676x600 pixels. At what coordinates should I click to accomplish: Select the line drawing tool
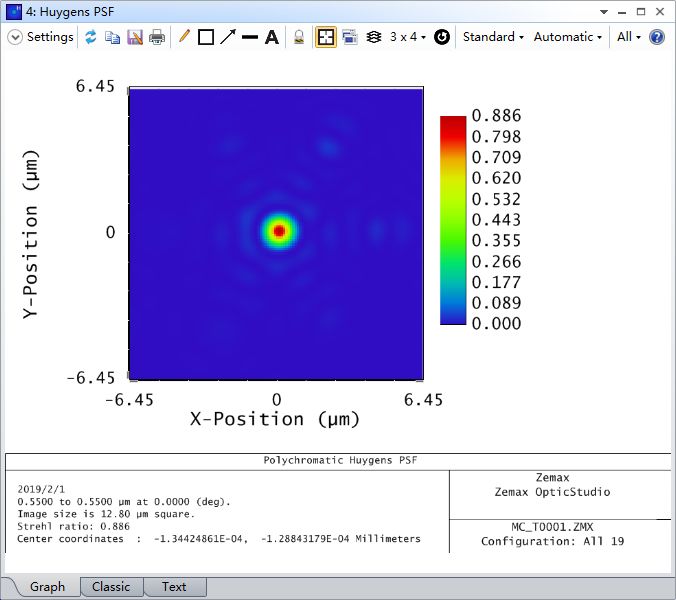tap(250, 37)
